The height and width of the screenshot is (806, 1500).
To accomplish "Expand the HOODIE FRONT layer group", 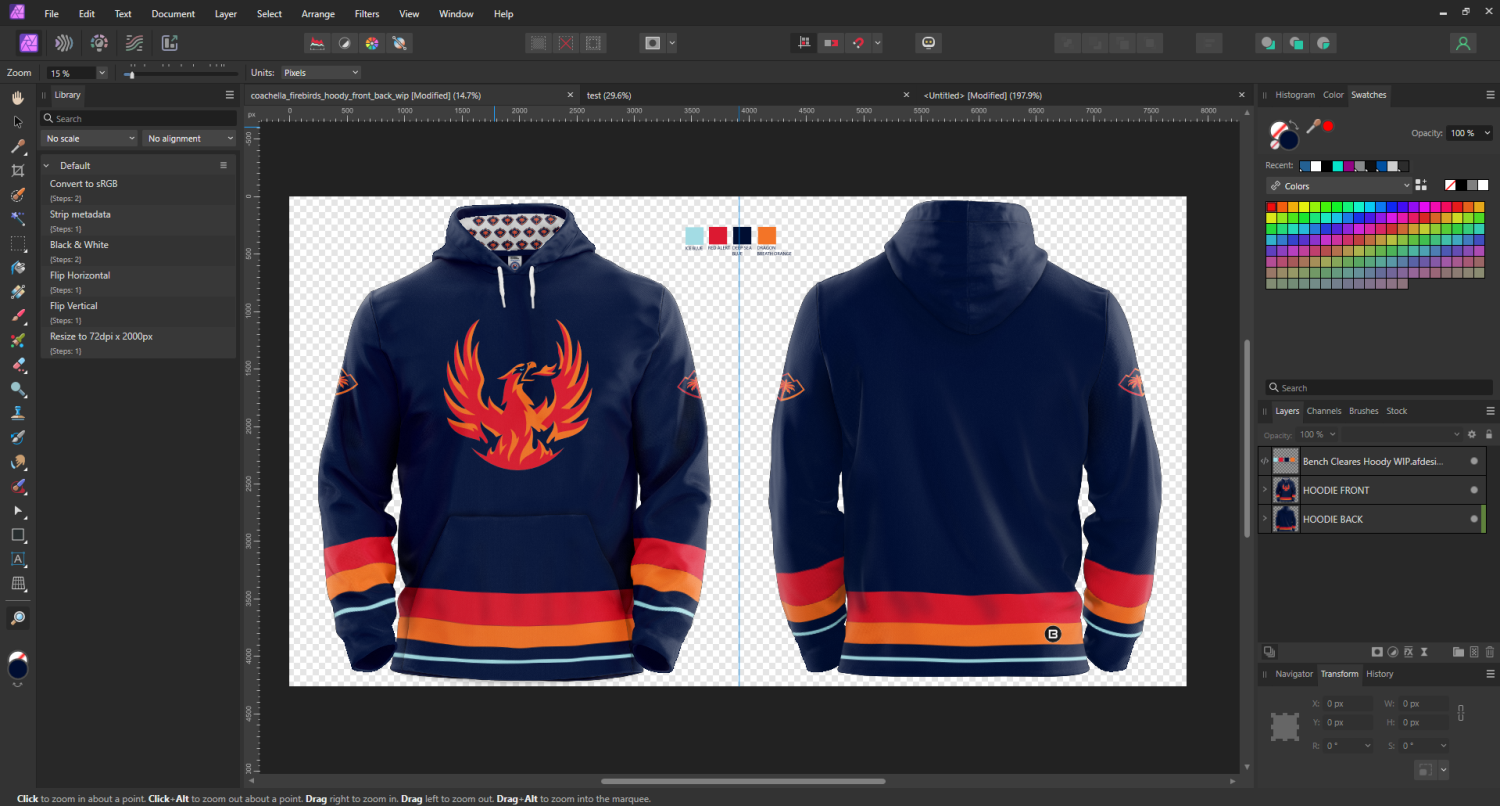I will pos(1266,490).
